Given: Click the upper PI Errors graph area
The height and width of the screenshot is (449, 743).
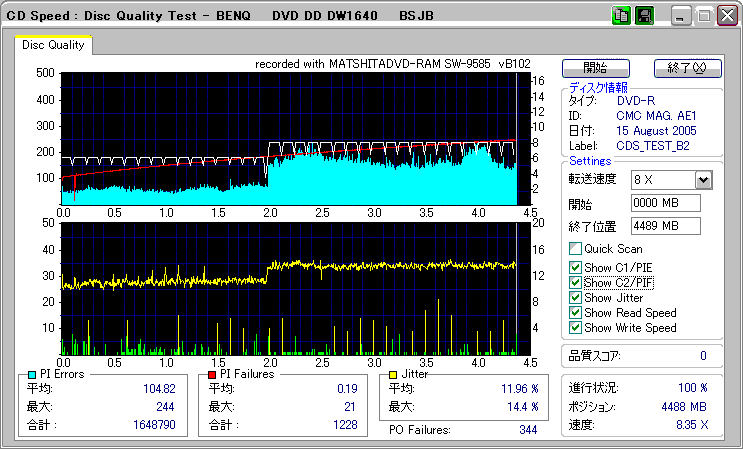Looking at the screenshot, I should tap(290, 138).
